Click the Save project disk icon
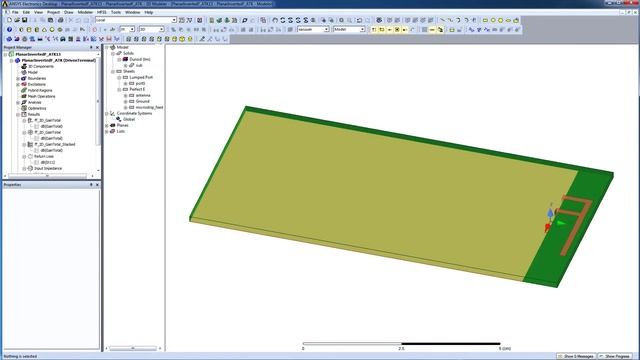 [x=24, y=20]
